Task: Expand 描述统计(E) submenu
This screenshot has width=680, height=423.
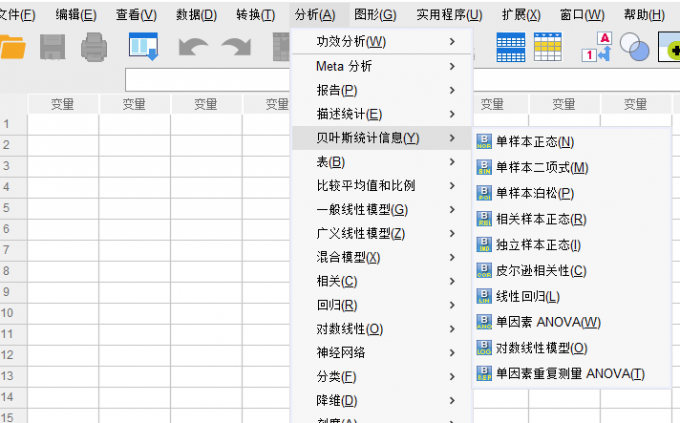Action: tap(382, 114)
